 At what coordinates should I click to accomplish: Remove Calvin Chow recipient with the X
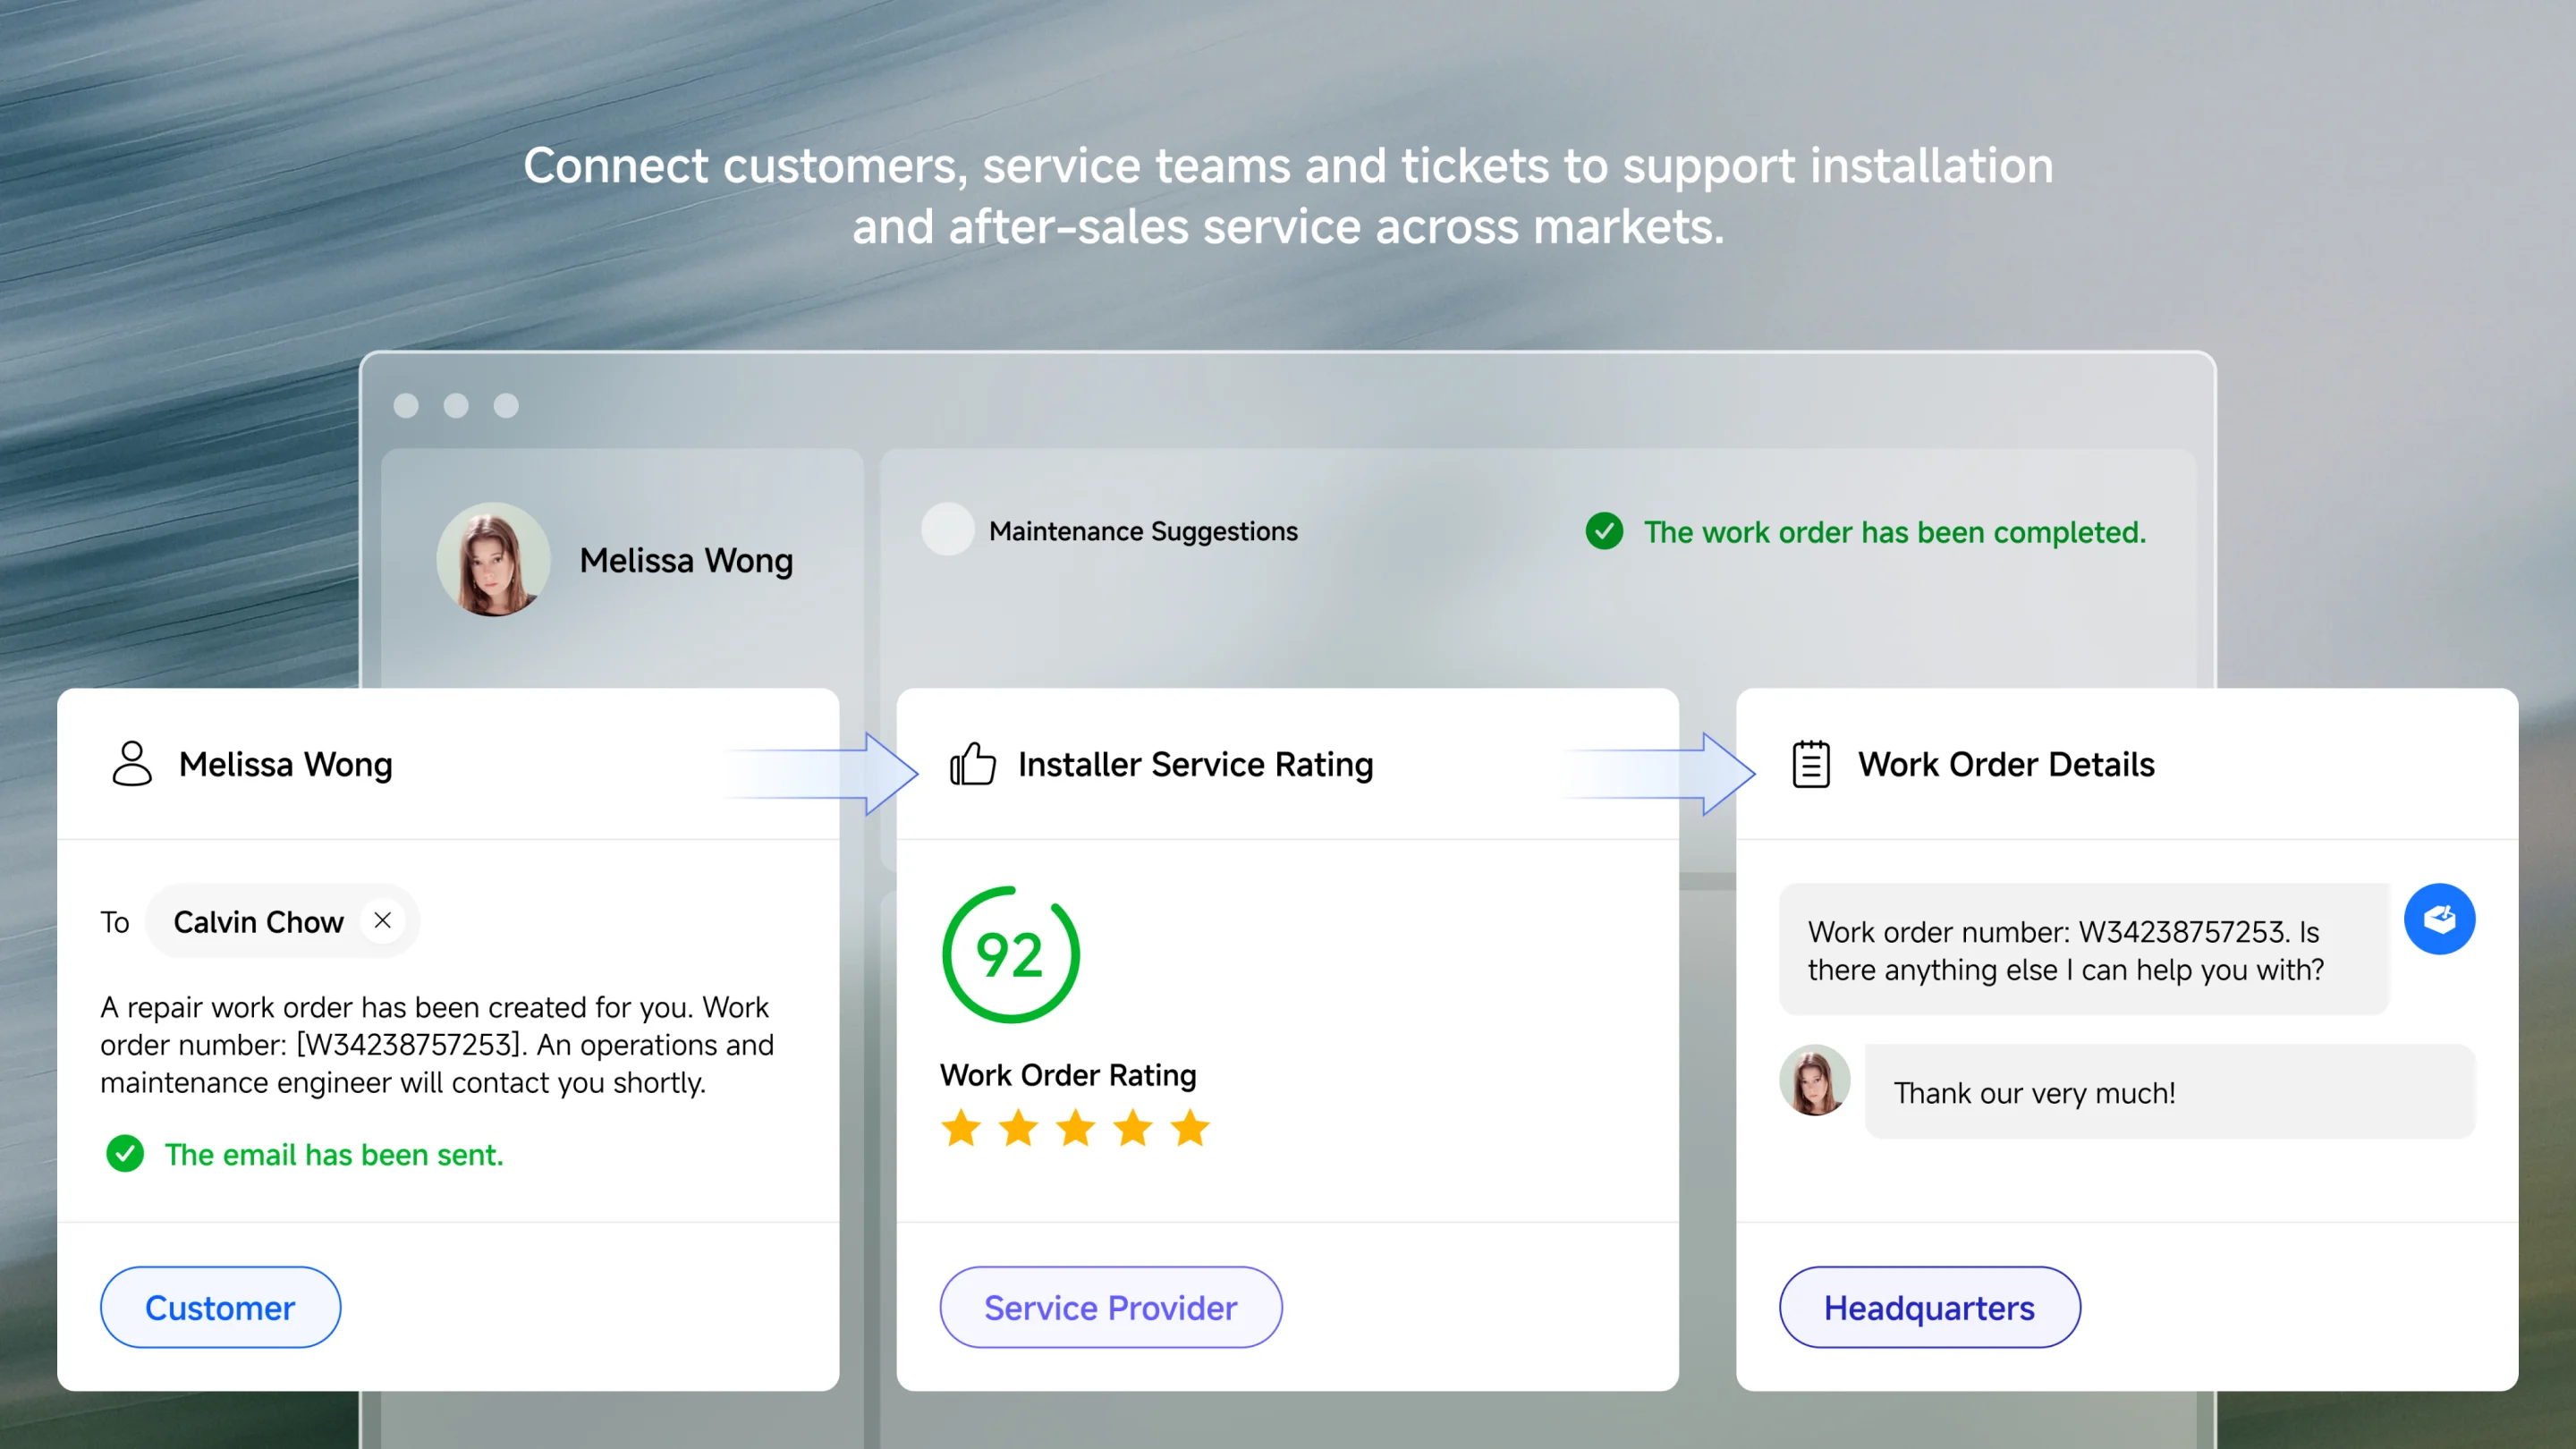[x=382, y=920]
